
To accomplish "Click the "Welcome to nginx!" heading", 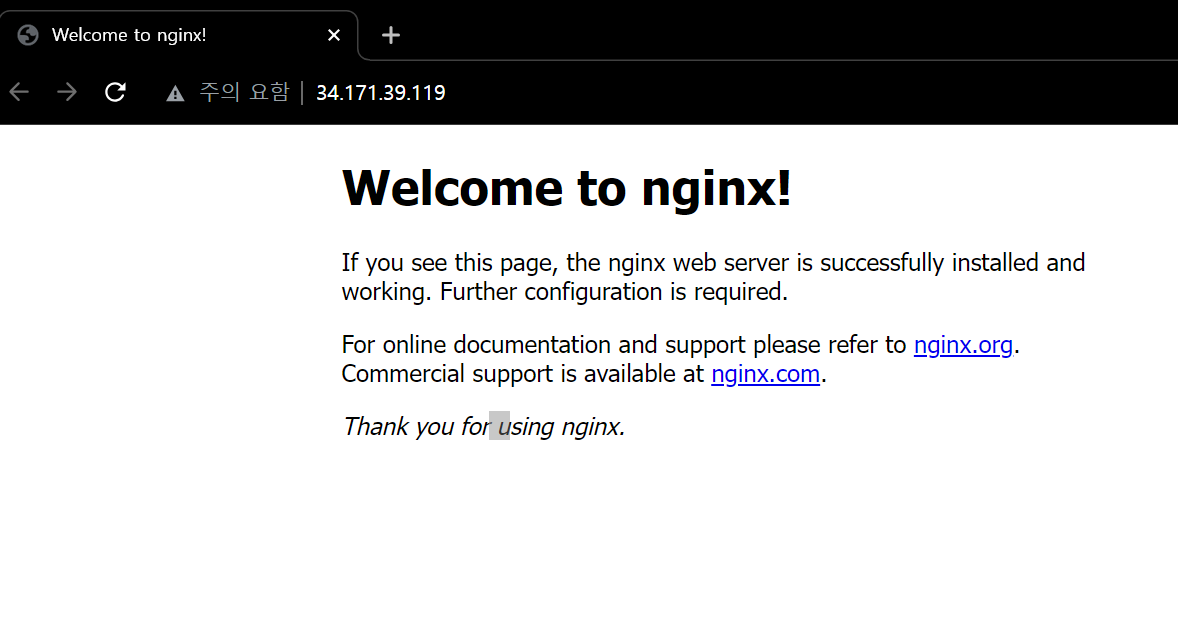I will [566, 188].
